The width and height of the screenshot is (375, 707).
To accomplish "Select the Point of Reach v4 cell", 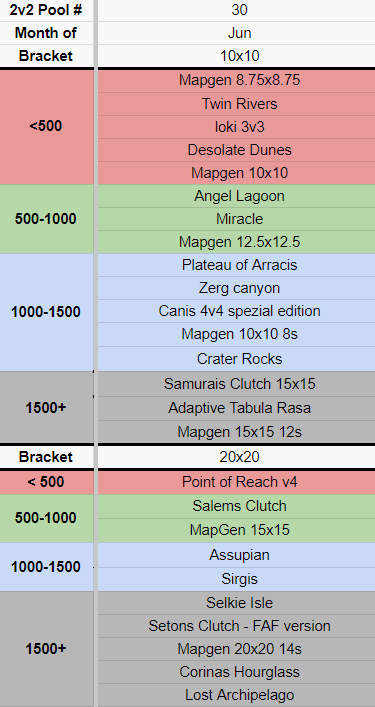I will pos(236,482).
